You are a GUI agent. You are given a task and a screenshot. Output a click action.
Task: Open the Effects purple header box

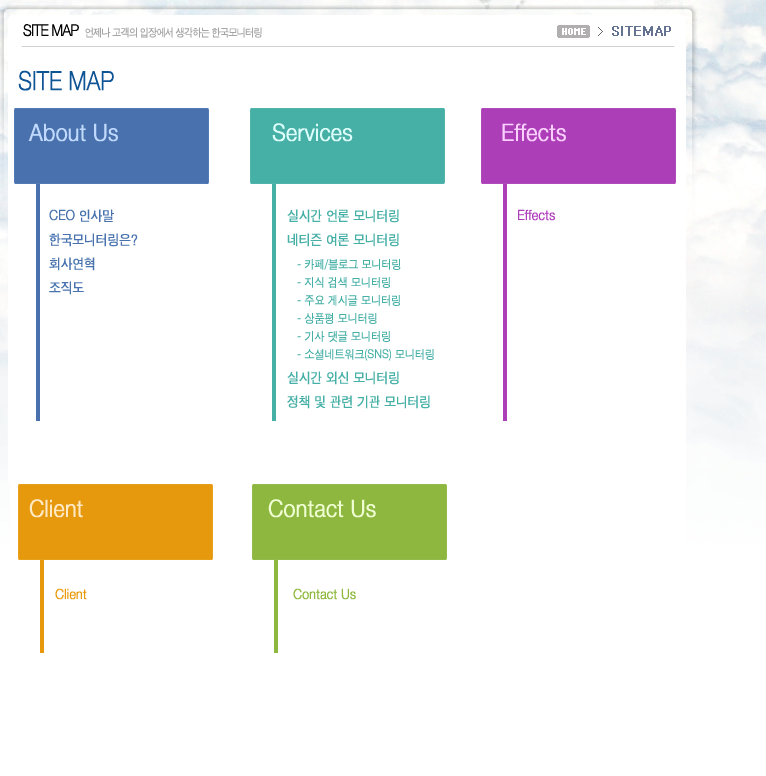pyautogui.click(x=578, y=146)
